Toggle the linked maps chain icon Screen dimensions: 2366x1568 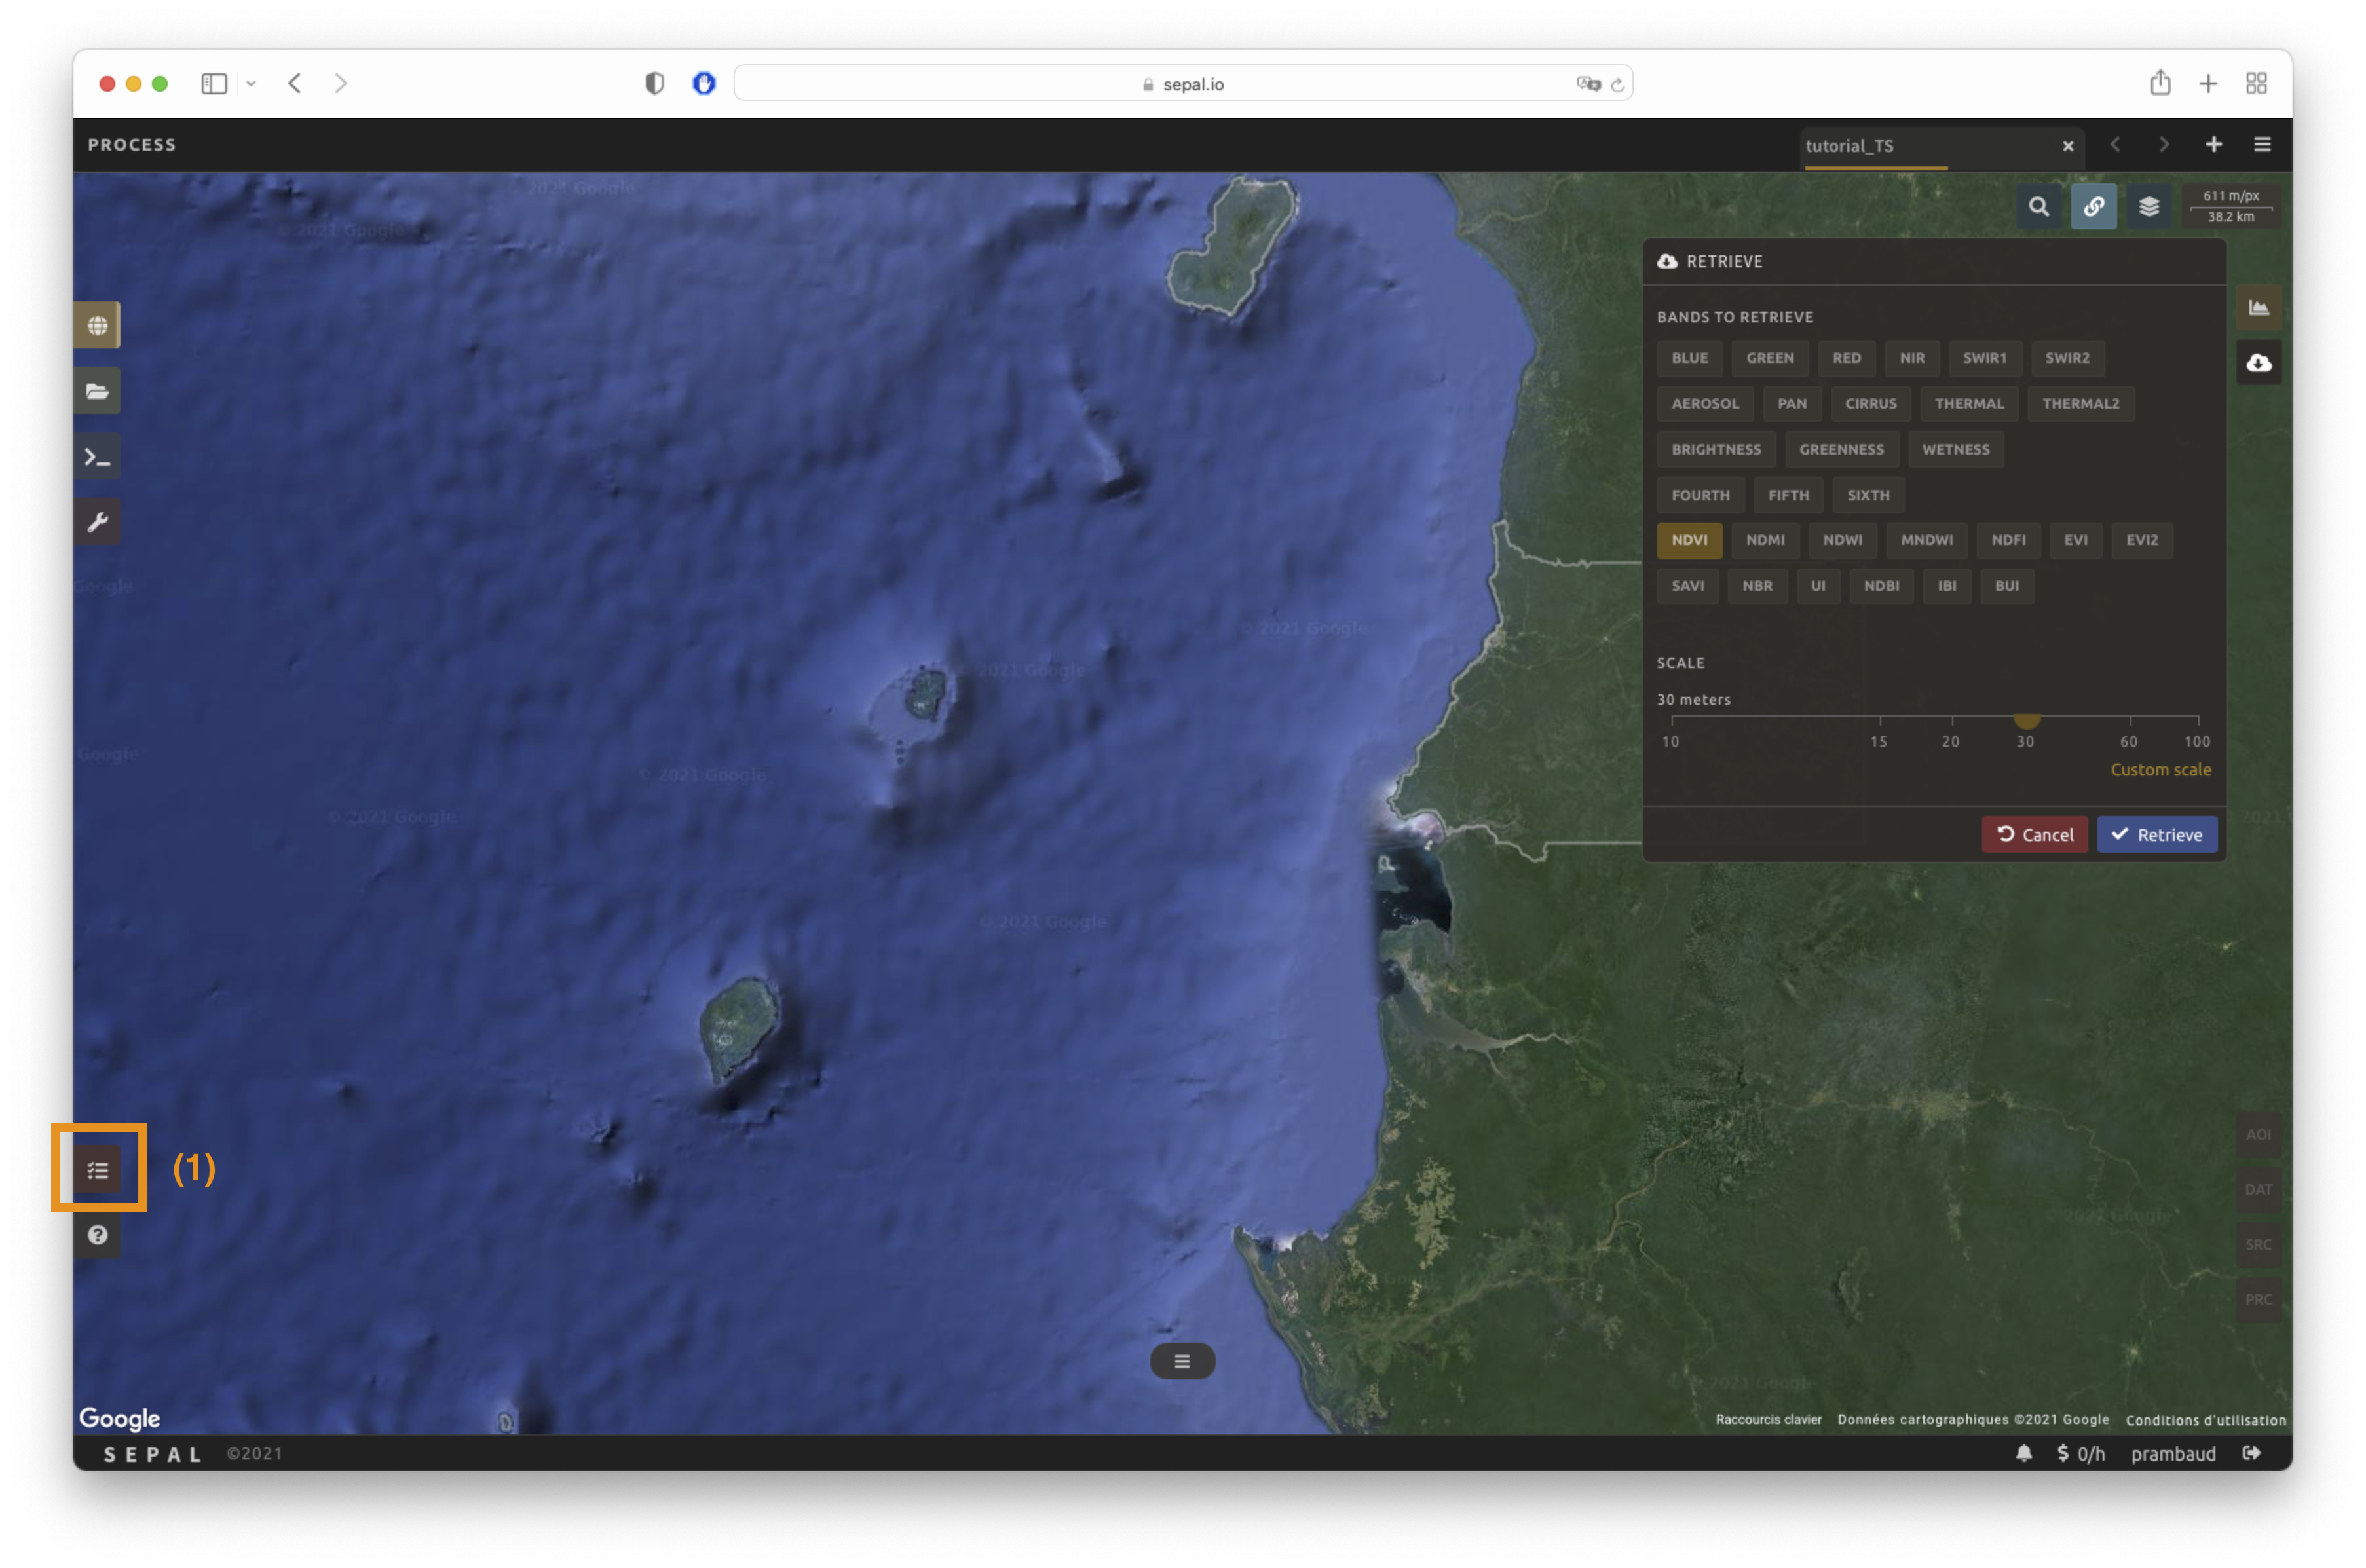pyautogui.click(x=2093, y=207)
